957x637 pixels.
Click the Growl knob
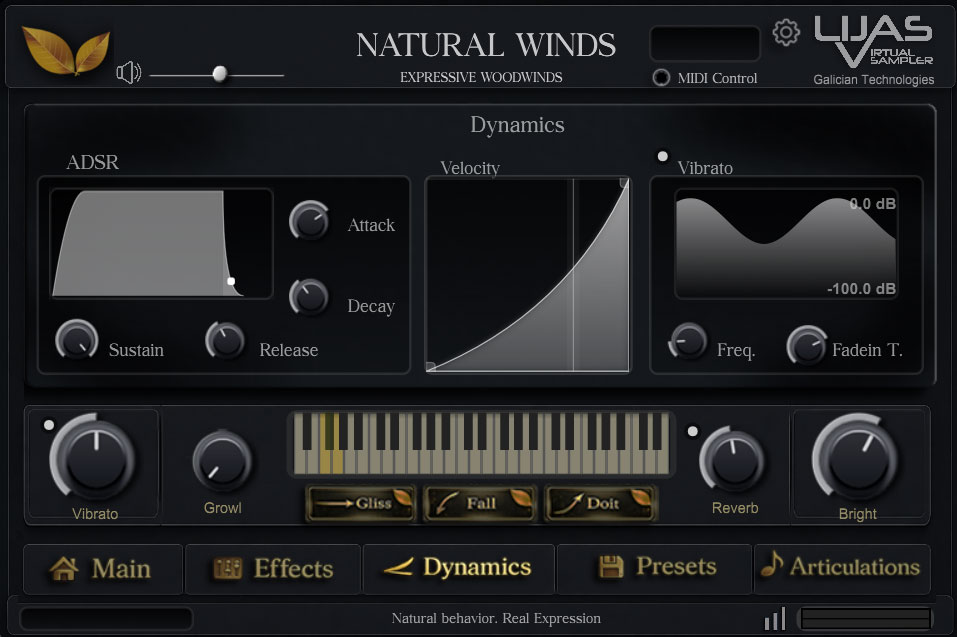222,462
